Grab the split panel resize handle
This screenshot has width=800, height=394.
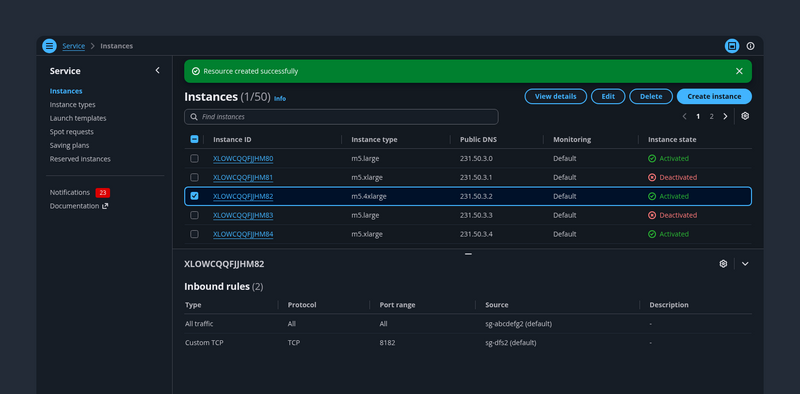468,254
